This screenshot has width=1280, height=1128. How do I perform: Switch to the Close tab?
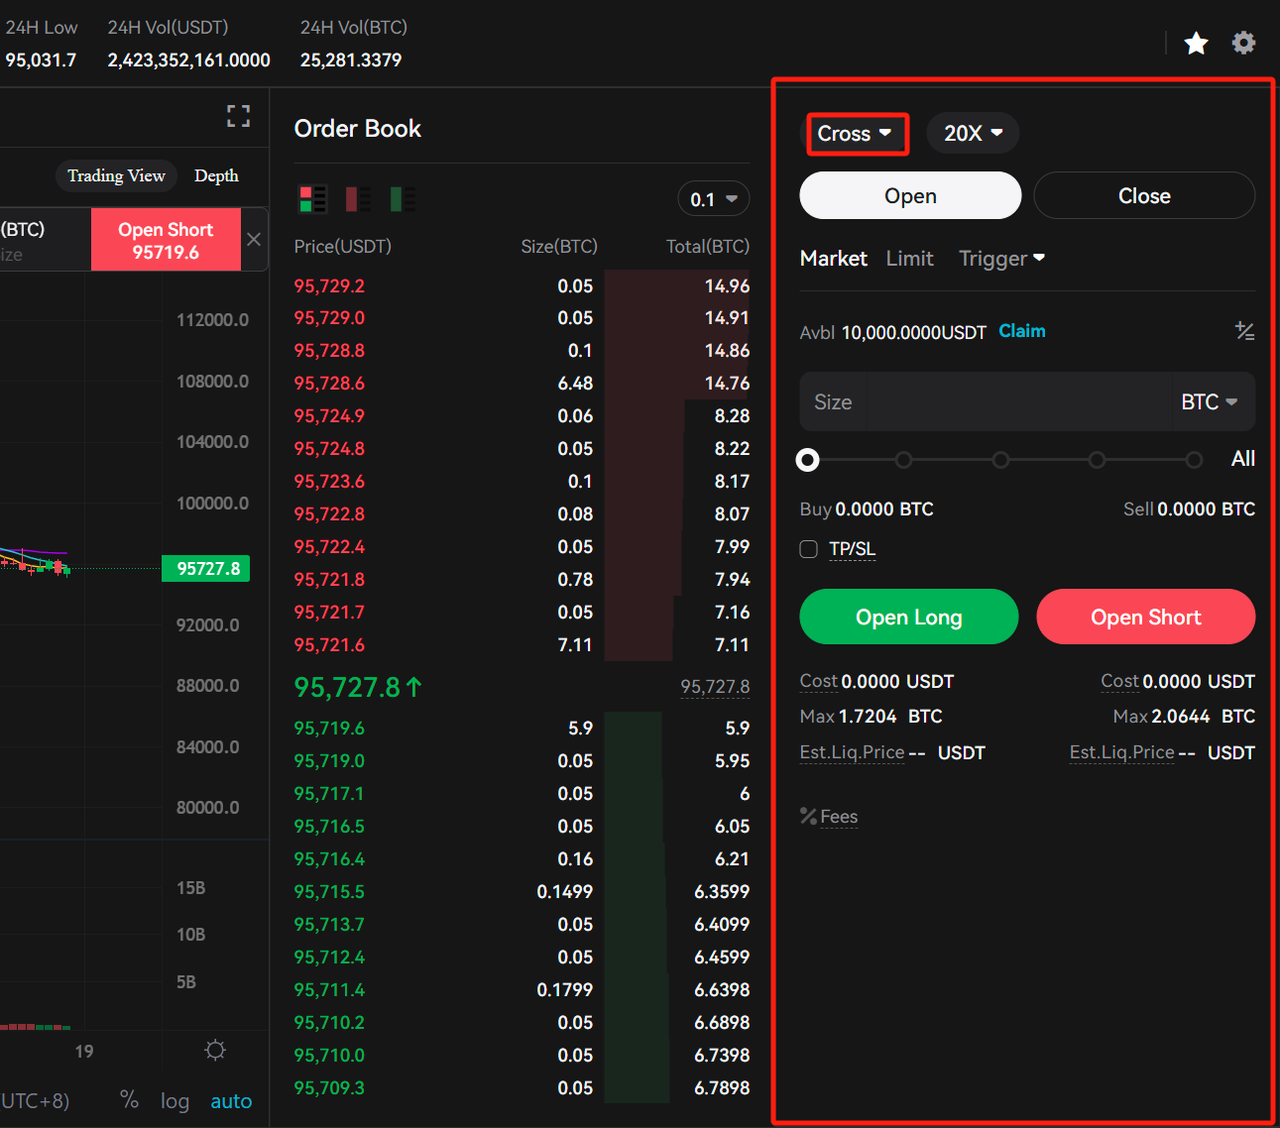tap(1144, 196)
